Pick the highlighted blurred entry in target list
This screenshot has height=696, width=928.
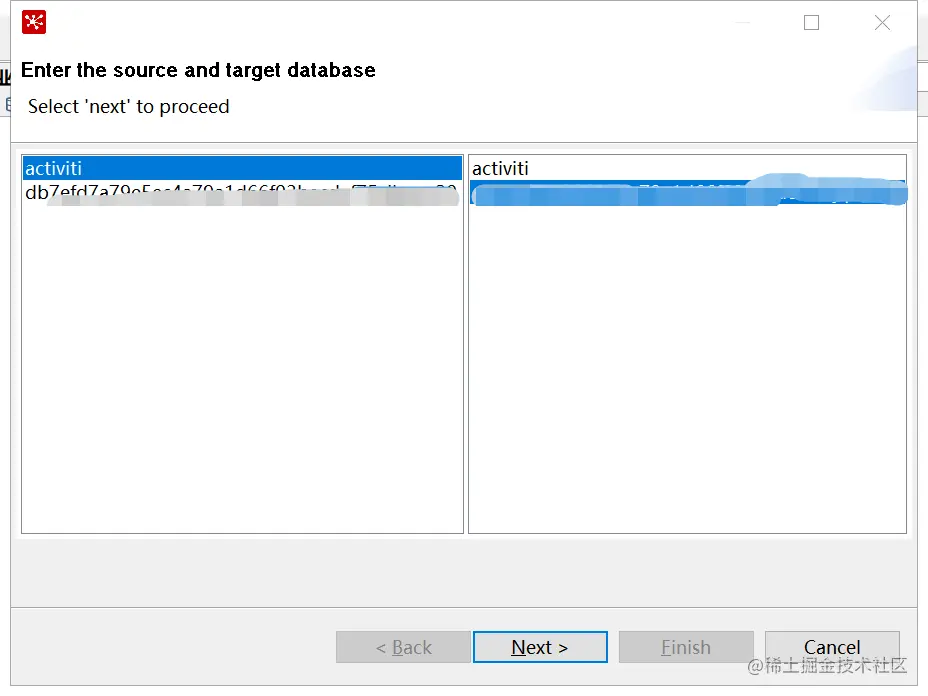pyautogui.click(x=687, y=193)
